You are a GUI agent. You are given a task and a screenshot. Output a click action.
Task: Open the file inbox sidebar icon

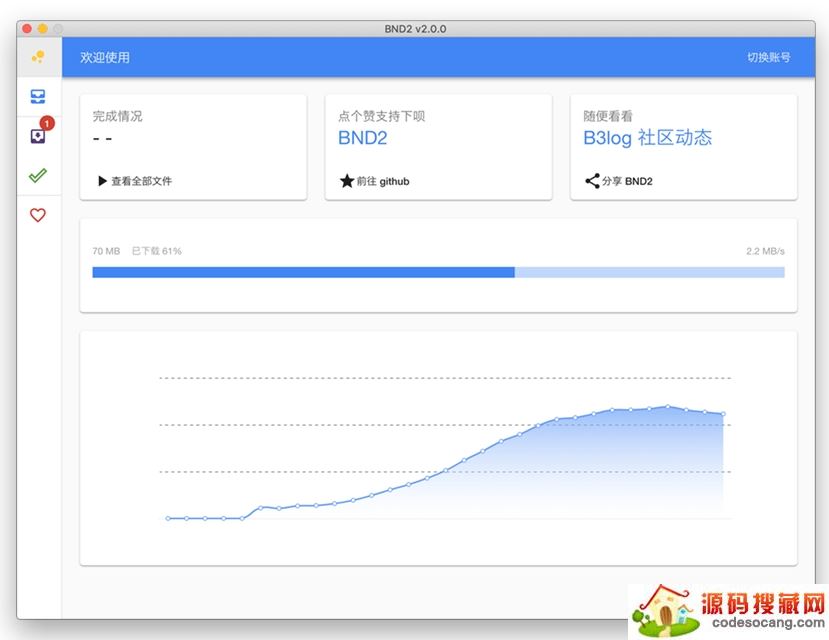click(x=38, y=97)
